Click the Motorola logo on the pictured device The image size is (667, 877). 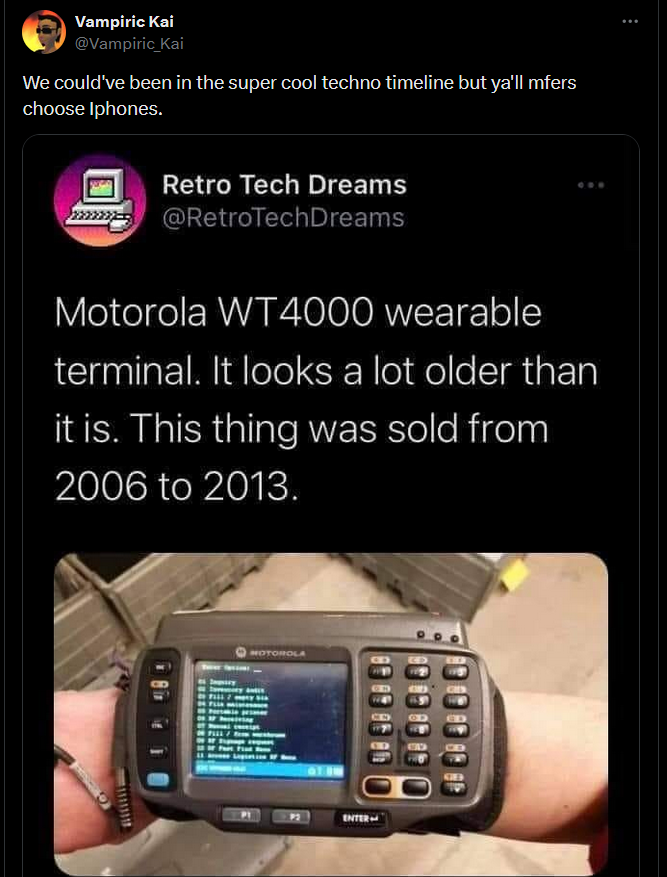[271, 652]
